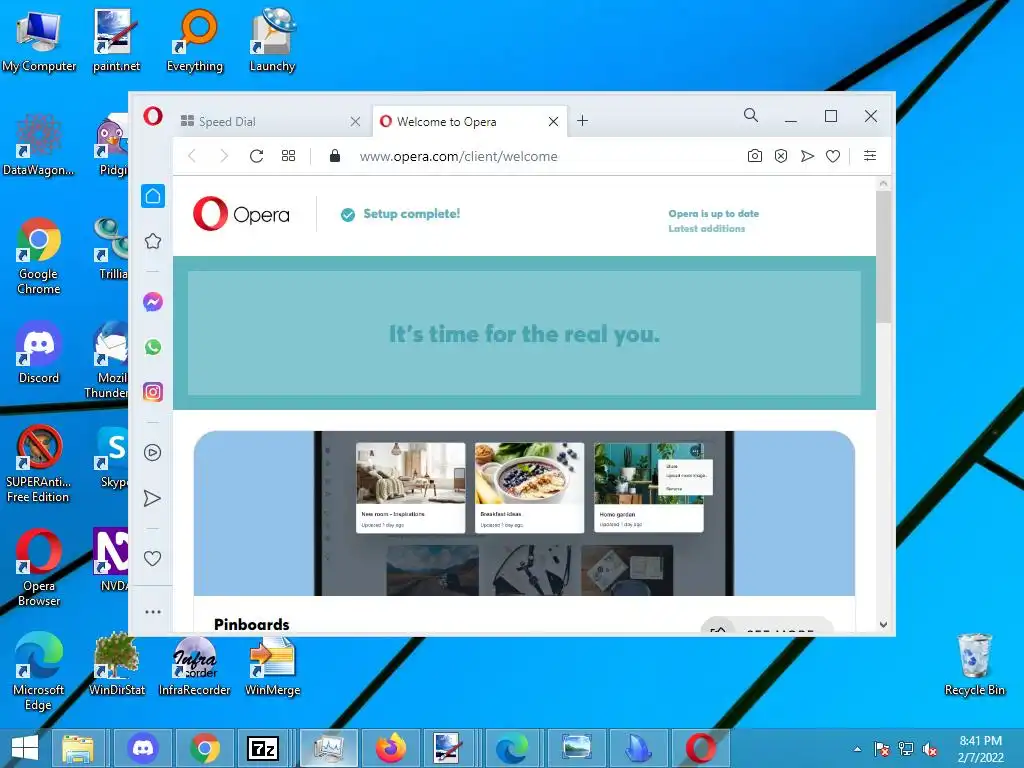The image size is (1024, 768).
Task: Open the My Computer desktop icon
Action: [x=39, y=41]
